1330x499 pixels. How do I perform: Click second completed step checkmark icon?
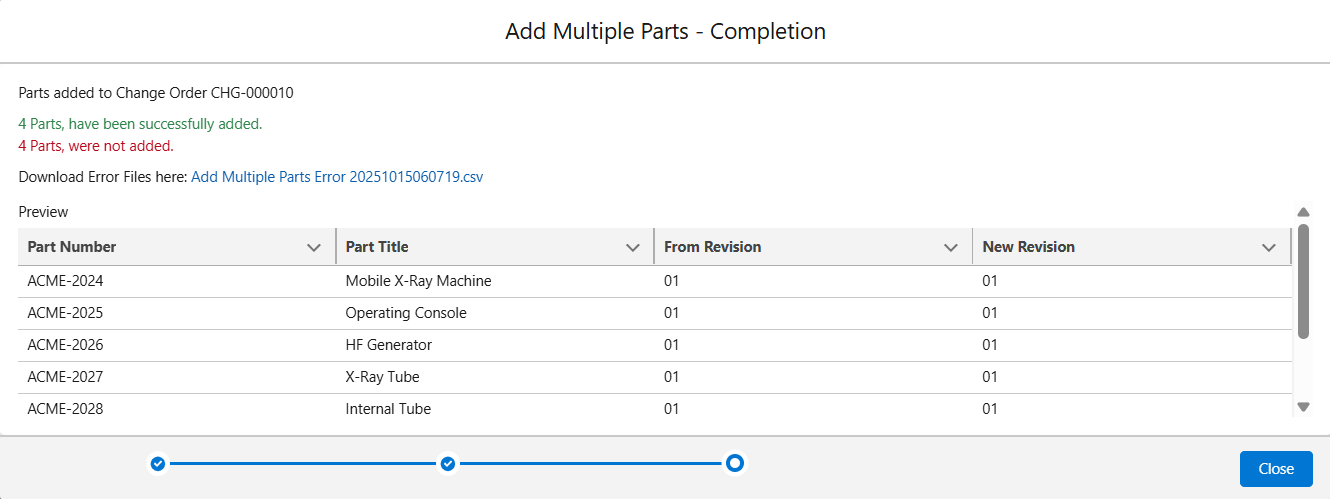click(448, 464)
